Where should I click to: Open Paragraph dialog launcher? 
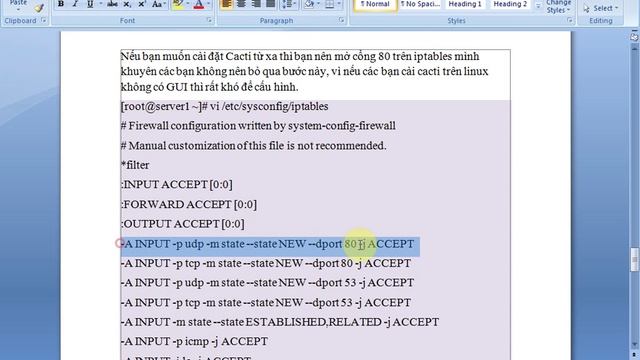point(341,20)
